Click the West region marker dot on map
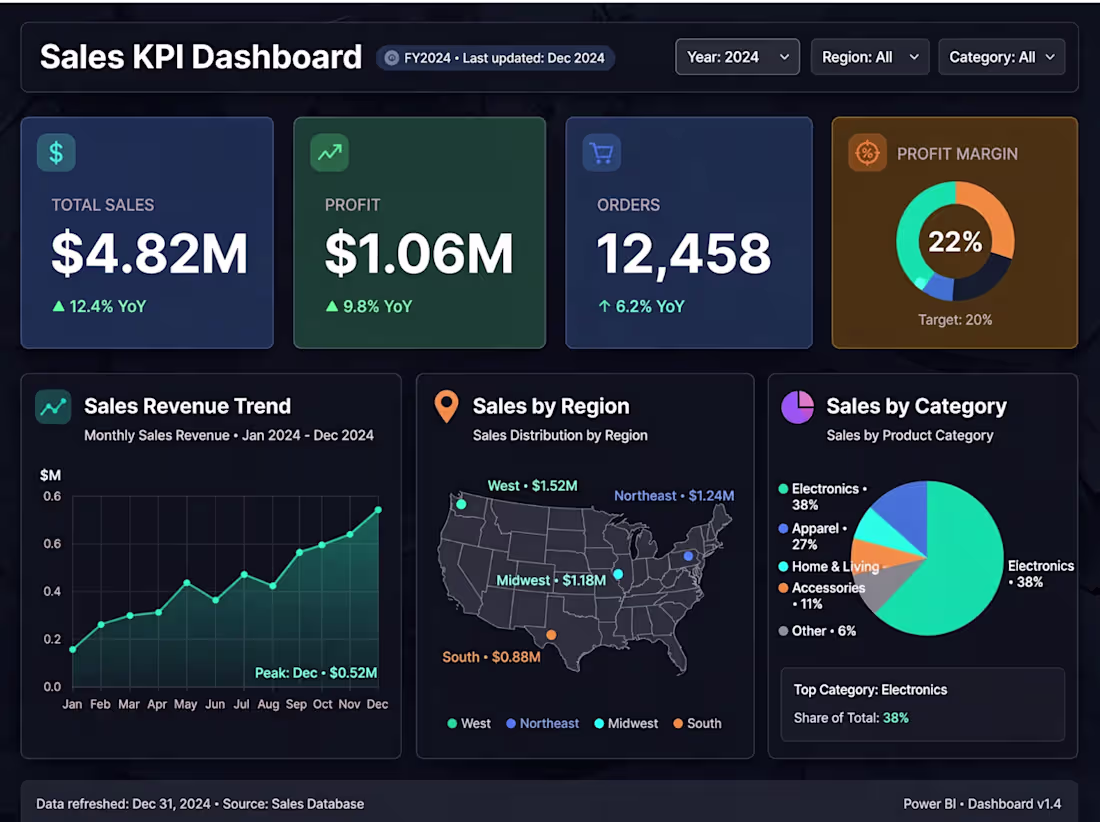1100x822 pixels. [461, 504]
